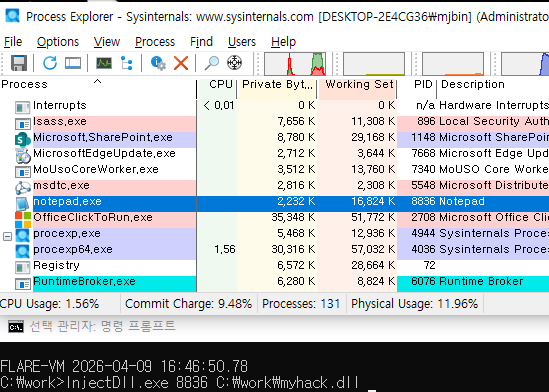Select the MoUsoCoreWorker.exe row
This screenshot has width=549, height=392.
click(x=274, y=172)
